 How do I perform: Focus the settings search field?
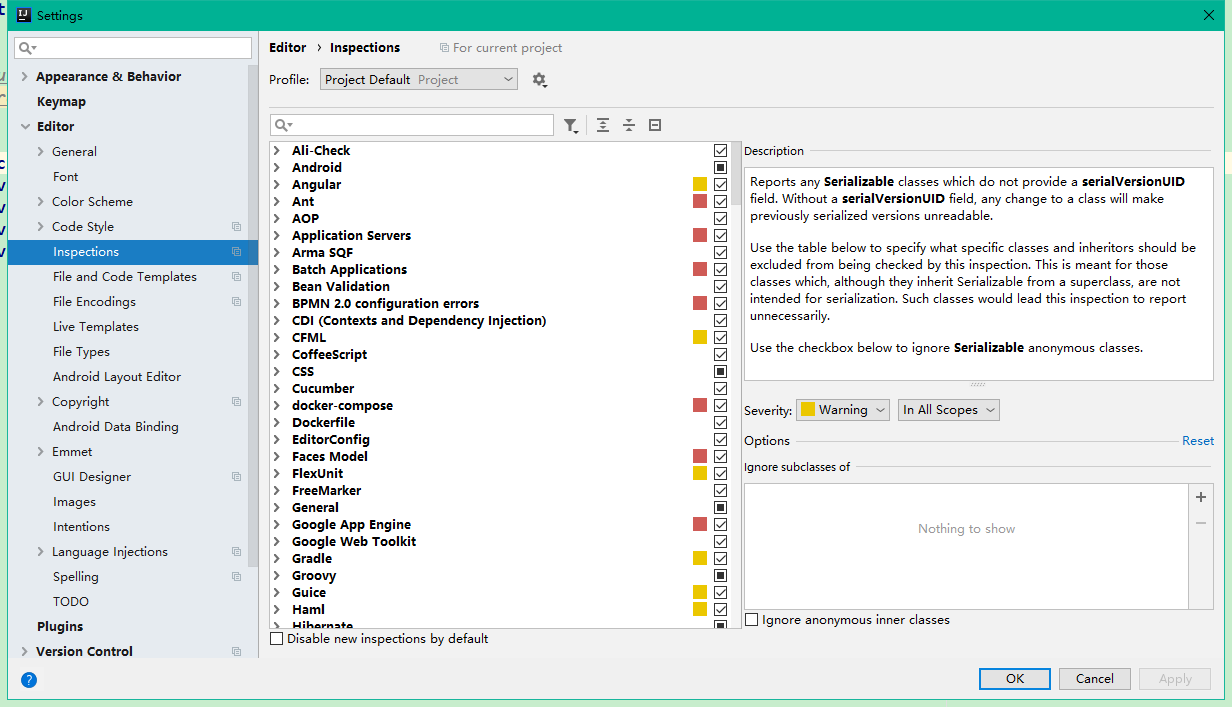point(133,48)
